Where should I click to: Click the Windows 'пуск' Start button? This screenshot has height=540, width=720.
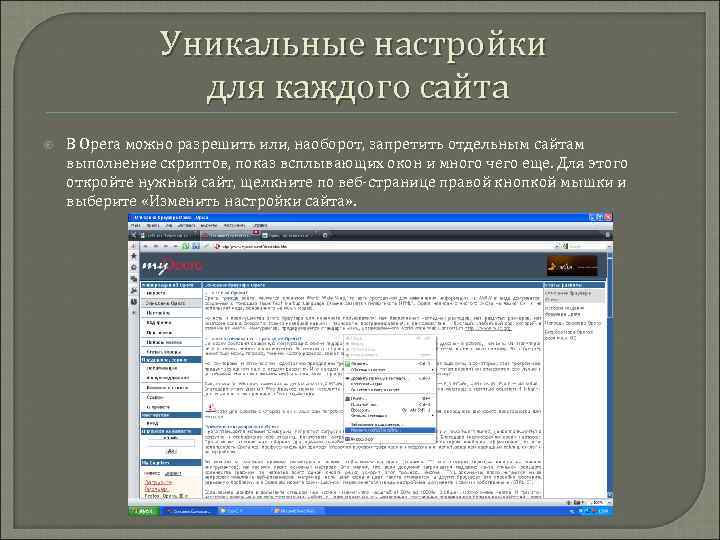(x=143, y=511)
